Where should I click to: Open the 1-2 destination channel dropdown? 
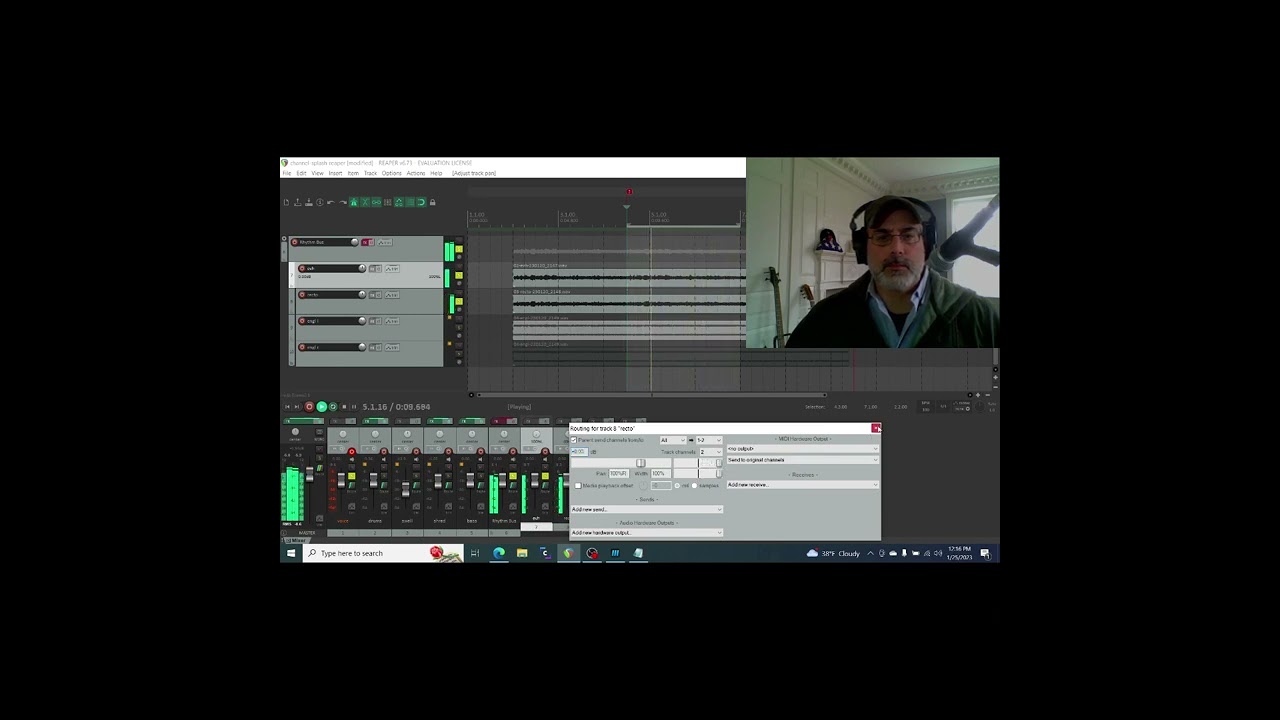point(709,440)
